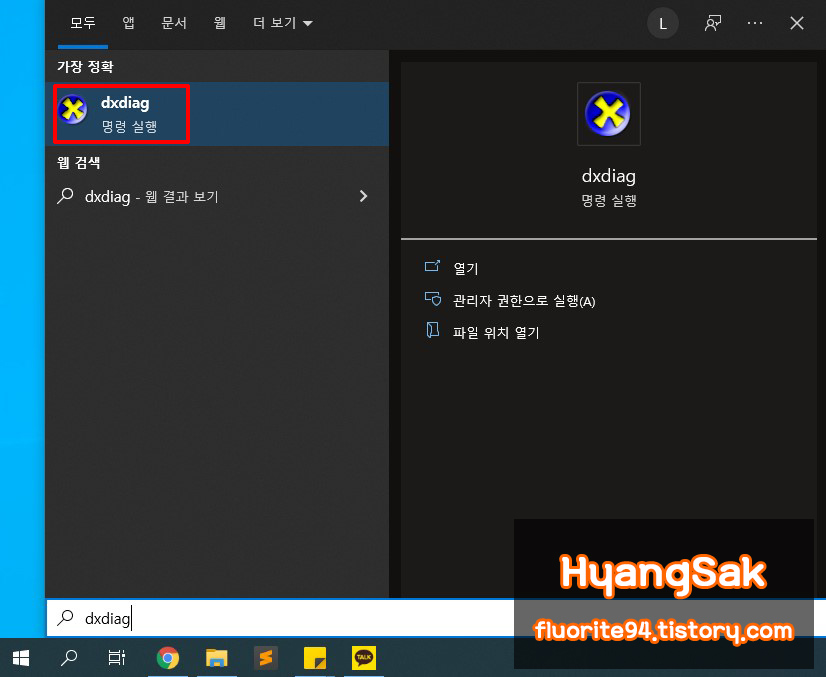The image size is (826, 677).
Task: Close the search panel with X
Action: click(x=796, y=23)
